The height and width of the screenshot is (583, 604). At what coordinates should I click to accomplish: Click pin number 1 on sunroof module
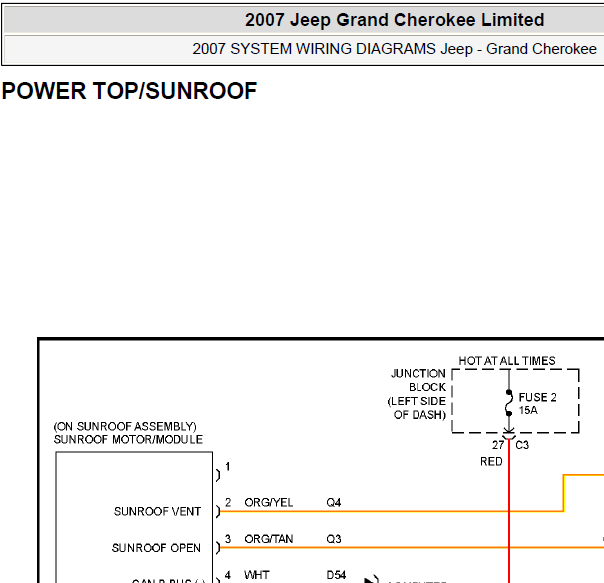[x=228, y=467]
